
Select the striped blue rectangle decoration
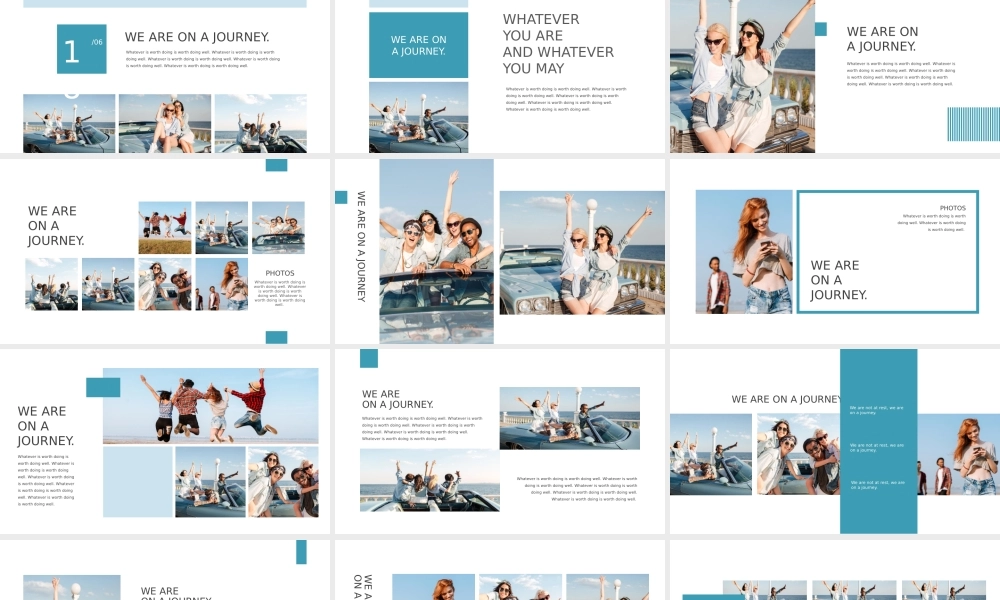click(x=973, y=124)
